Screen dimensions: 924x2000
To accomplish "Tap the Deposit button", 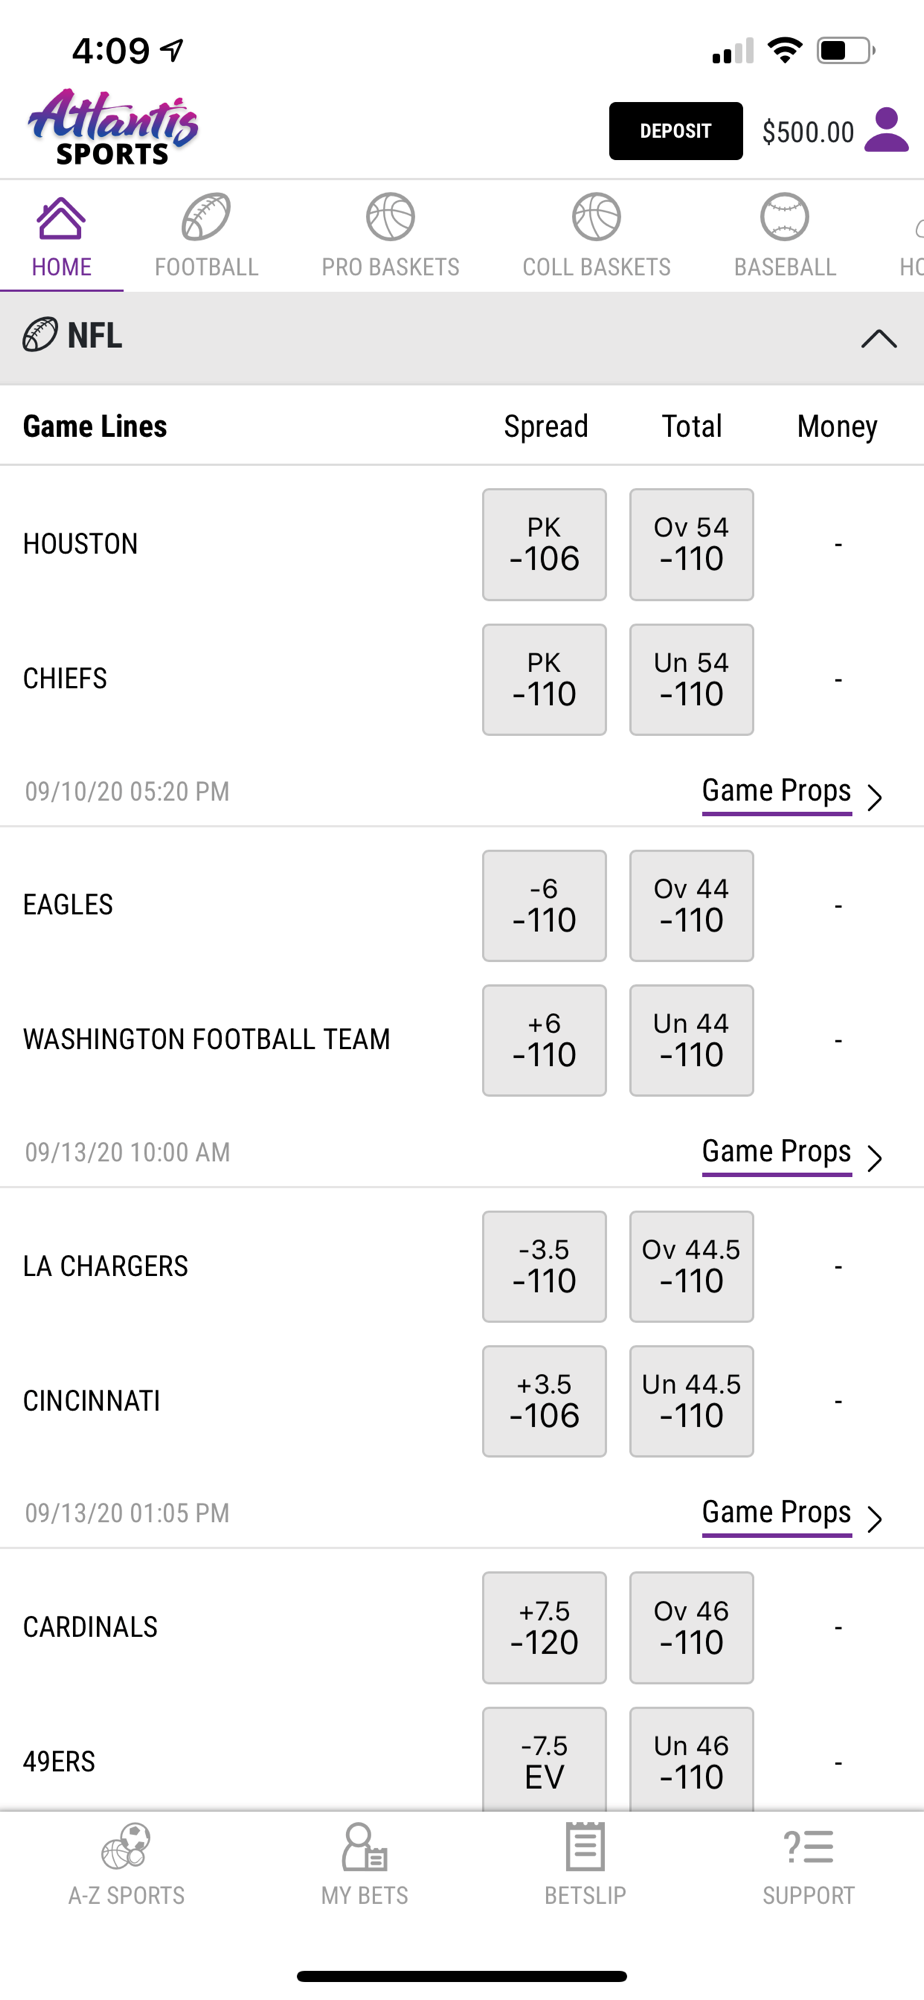I will pyautogui.click(x=676, y=131).
